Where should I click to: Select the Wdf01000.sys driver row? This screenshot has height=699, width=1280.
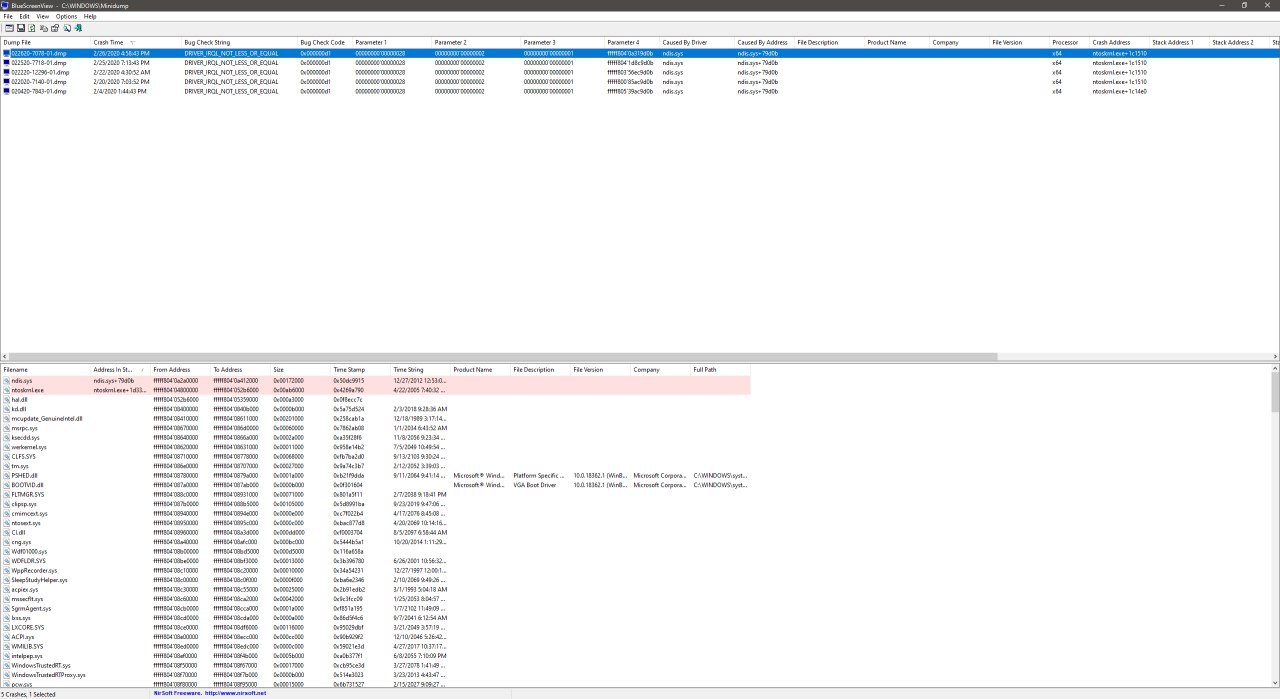[x=375, y=552]
